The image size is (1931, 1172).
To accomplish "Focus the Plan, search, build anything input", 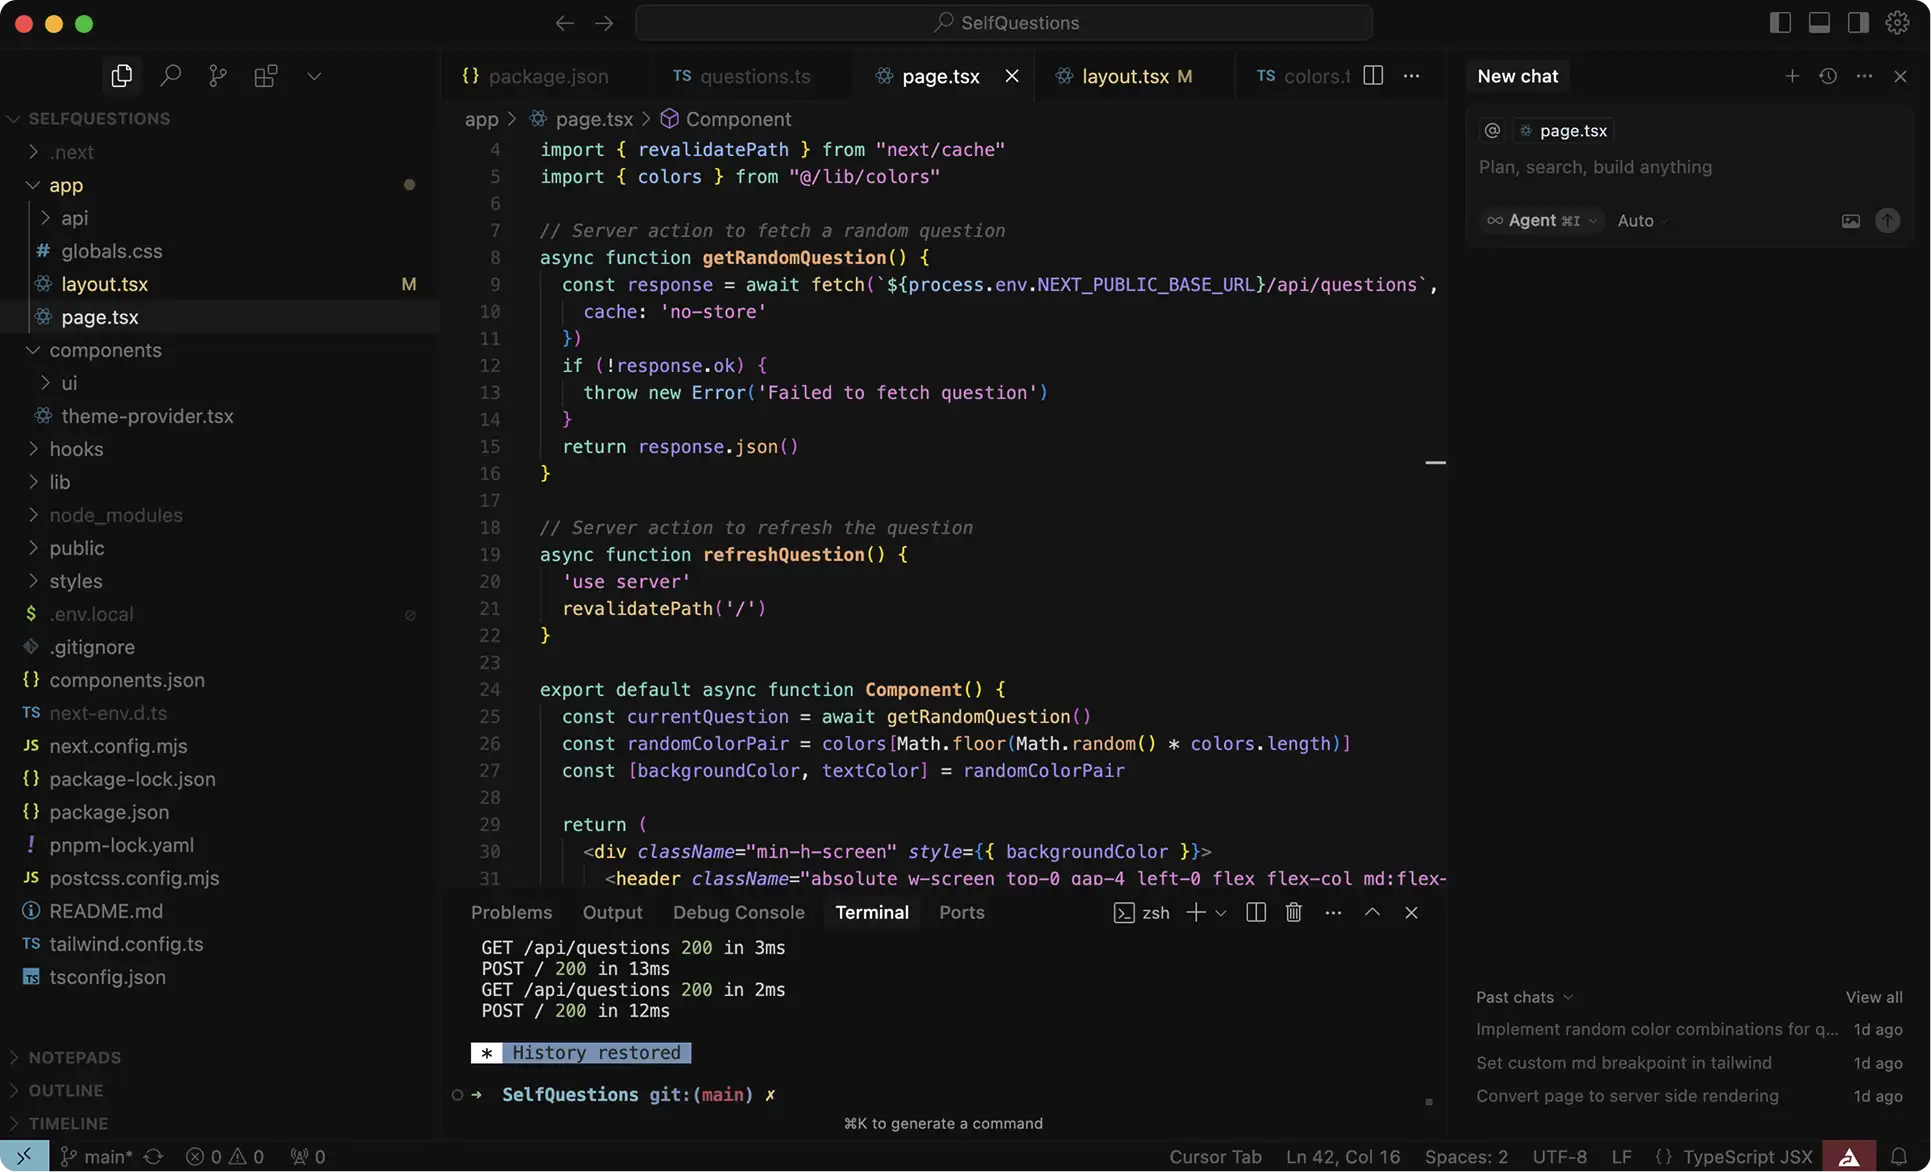I will click(1595, 167).
